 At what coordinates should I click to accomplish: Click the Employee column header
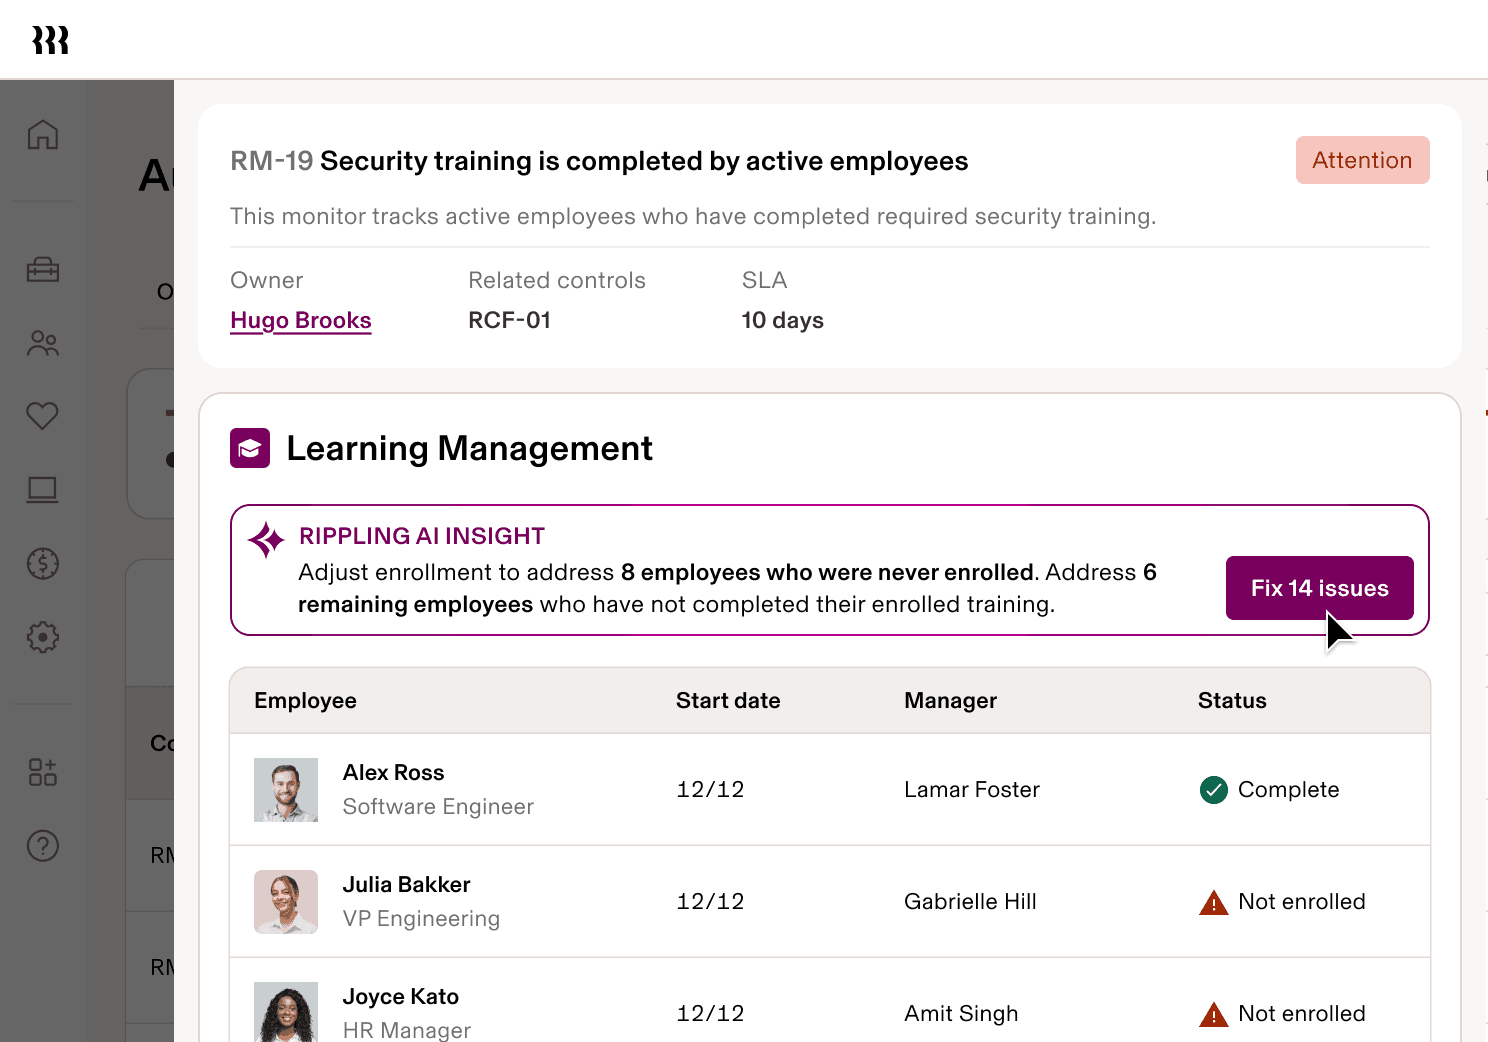point(305,700)
